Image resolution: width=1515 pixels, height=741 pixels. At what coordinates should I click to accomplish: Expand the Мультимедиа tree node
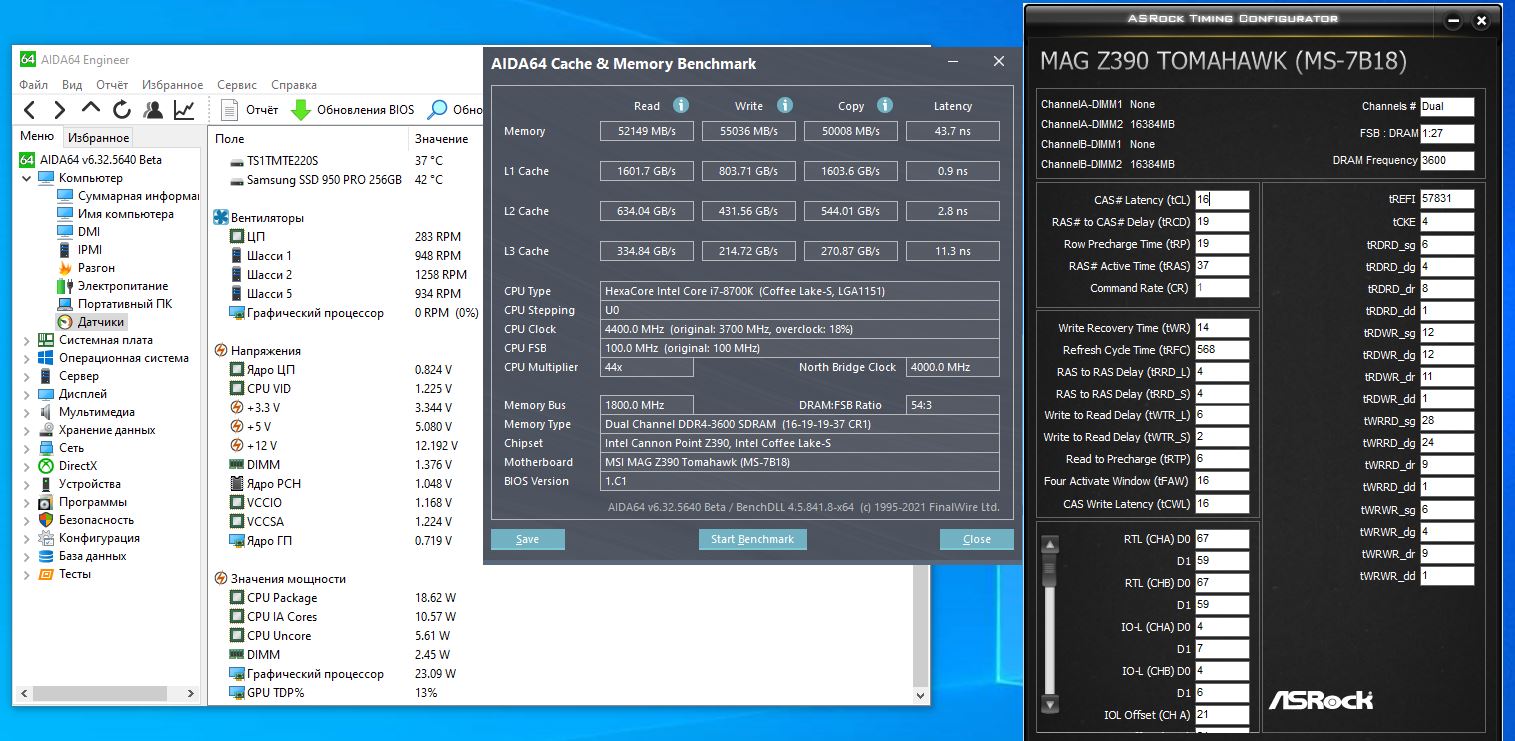click(27, 412)
